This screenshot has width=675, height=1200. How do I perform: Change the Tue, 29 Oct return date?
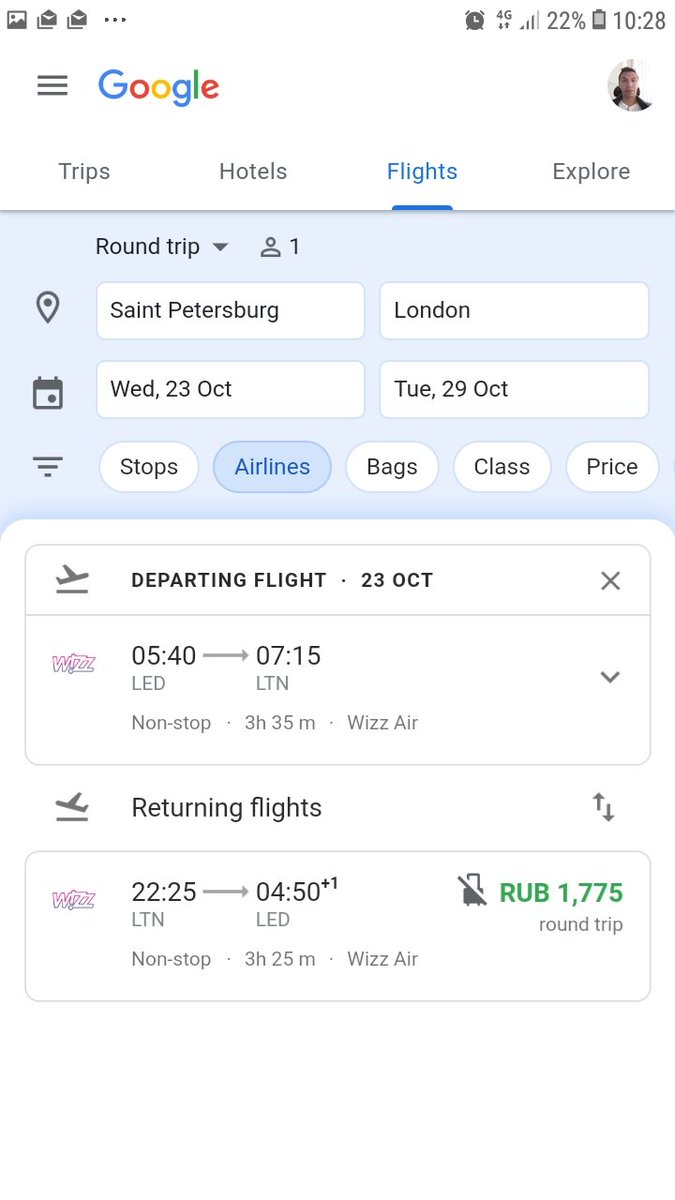[x=514, y=389]
